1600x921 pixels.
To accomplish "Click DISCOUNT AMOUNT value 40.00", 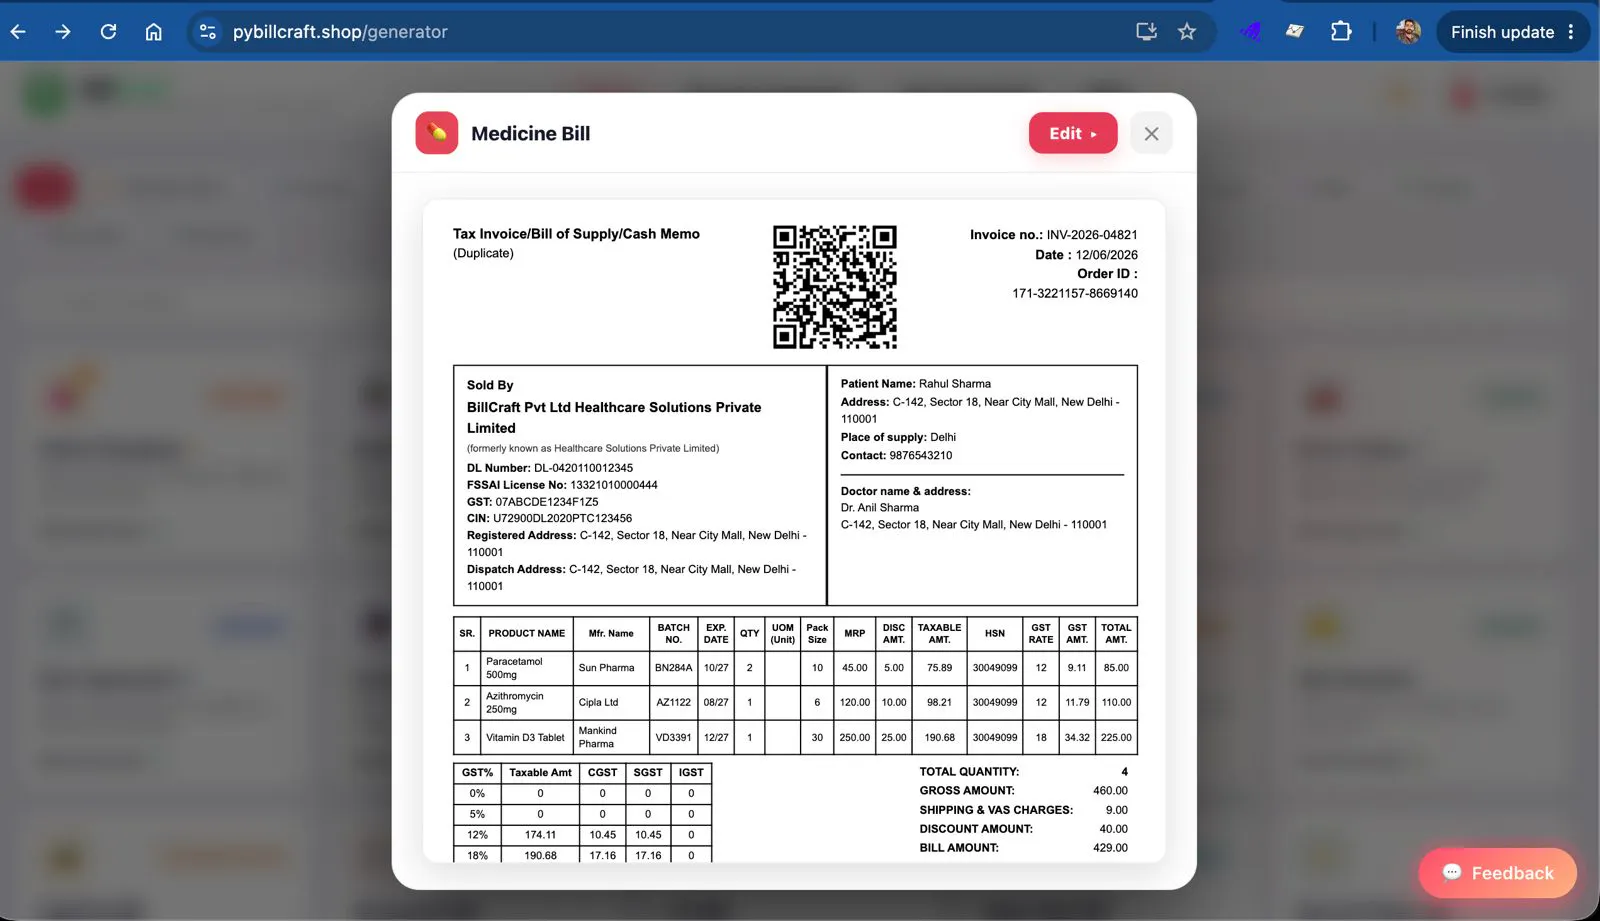I will click(x=1113, y=829).
